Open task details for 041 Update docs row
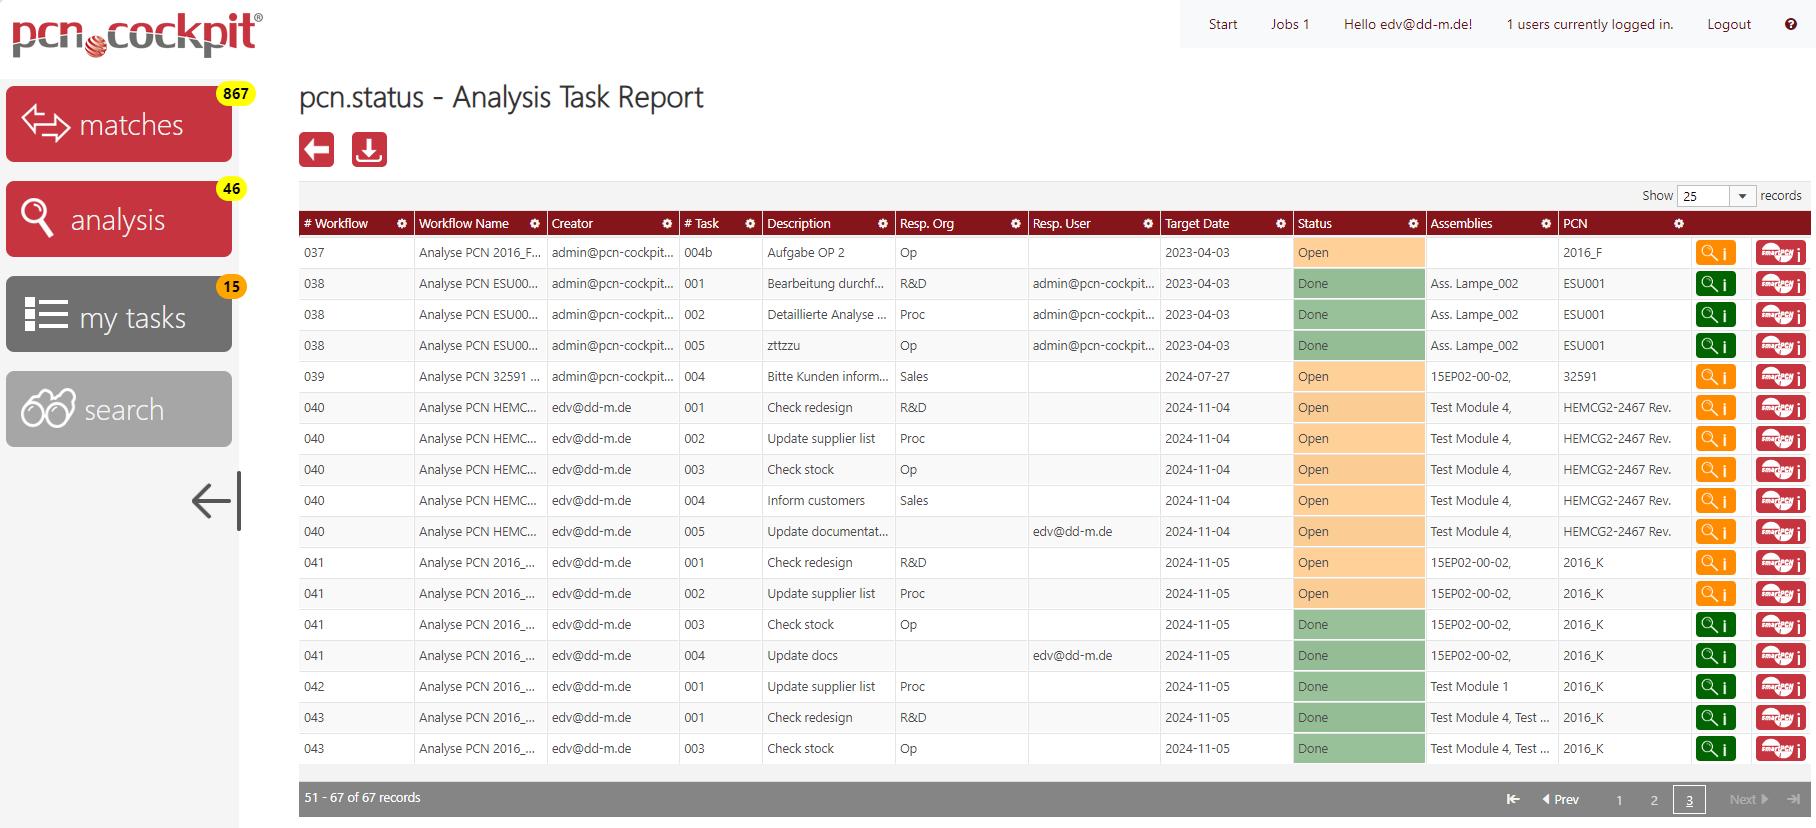Image resolution: width=1816 pixels, height=828 pixels. pos(1715,656)
